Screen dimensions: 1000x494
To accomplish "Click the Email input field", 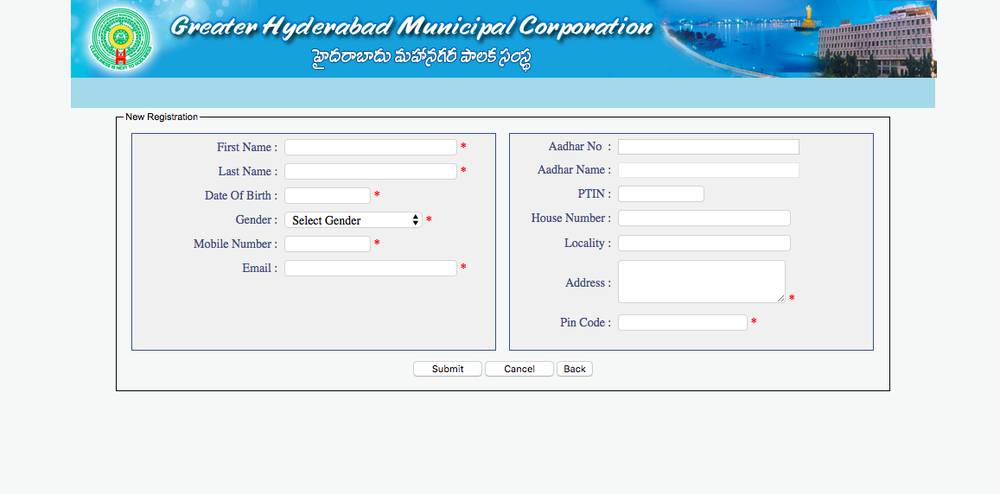I will click(x=371, y=268).
